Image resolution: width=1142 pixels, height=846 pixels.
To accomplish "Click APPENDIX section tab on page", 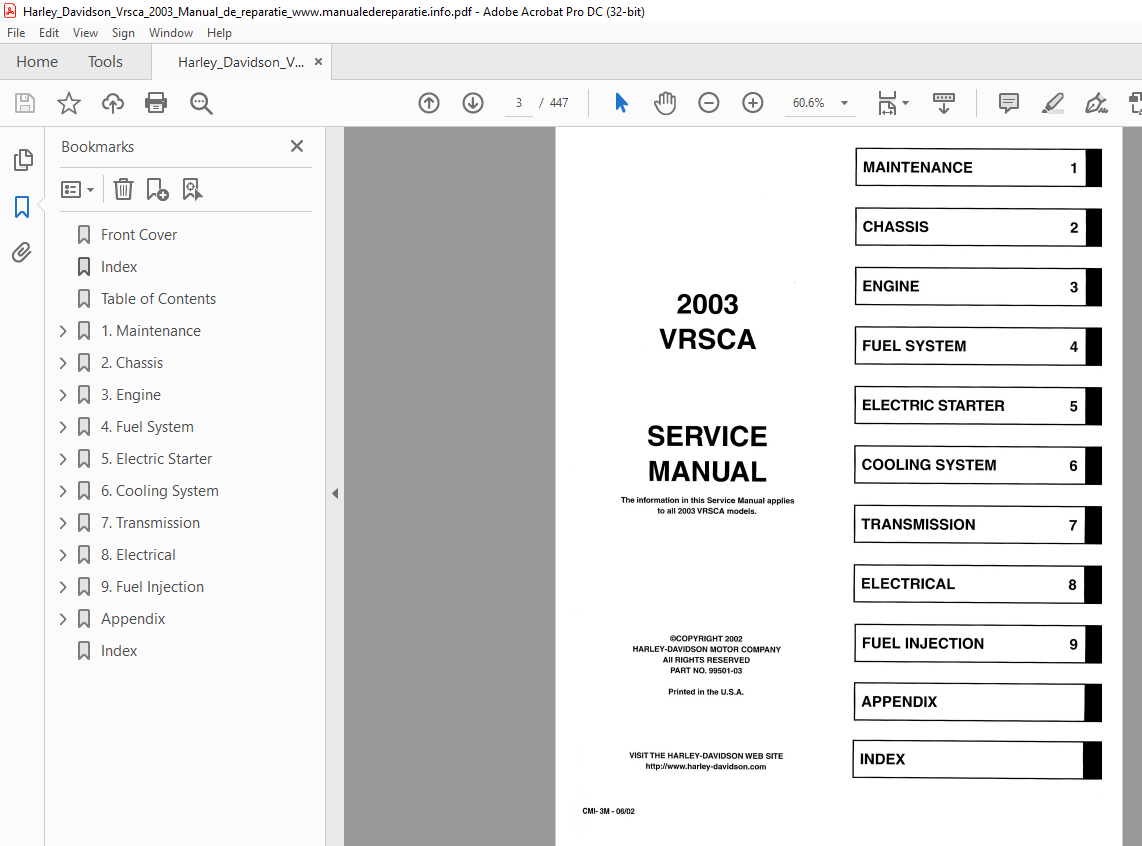I will (x=977, y=702).
